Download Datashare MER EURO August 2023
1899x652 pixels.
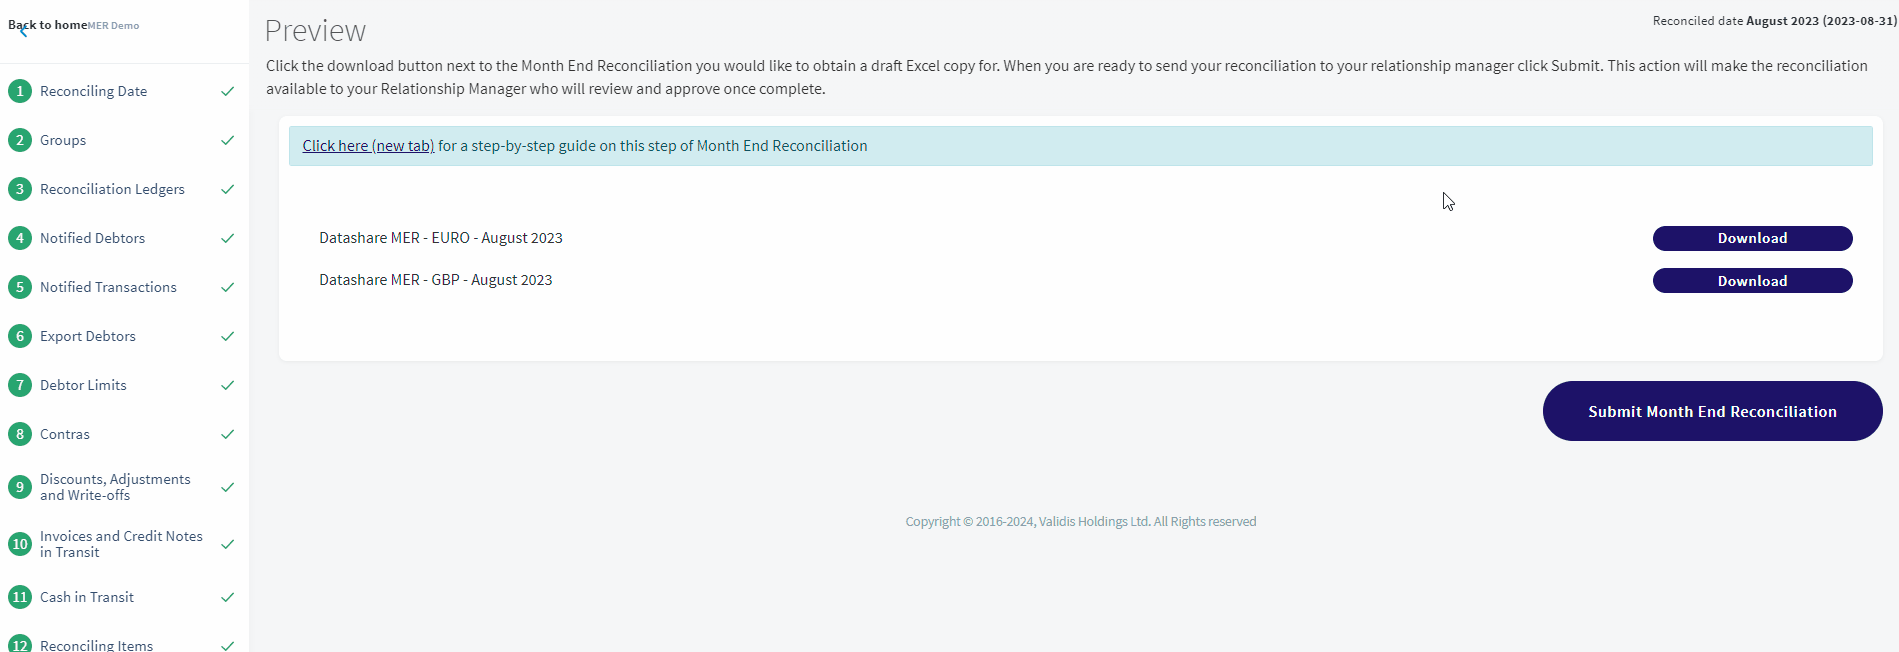click(1752, 238)
